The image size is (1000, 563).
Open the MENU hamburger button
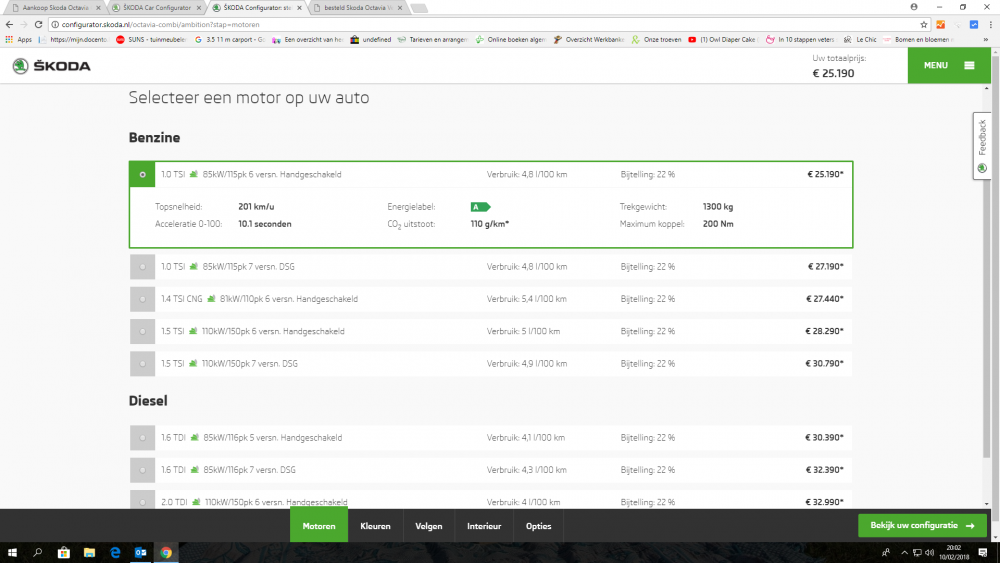pyautogui.click(x=948, y=65)
